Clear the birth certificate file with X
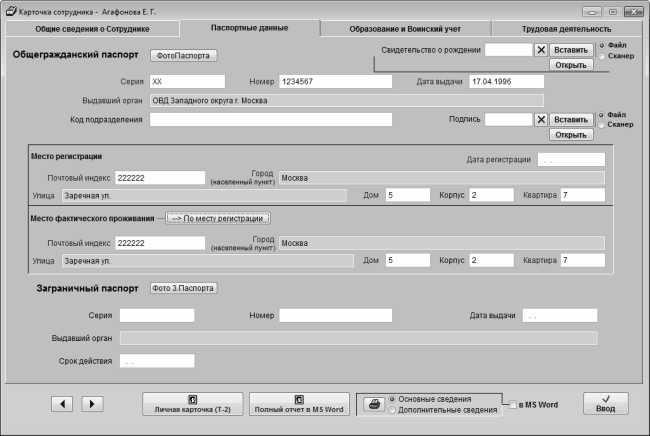 coord(541,50)
